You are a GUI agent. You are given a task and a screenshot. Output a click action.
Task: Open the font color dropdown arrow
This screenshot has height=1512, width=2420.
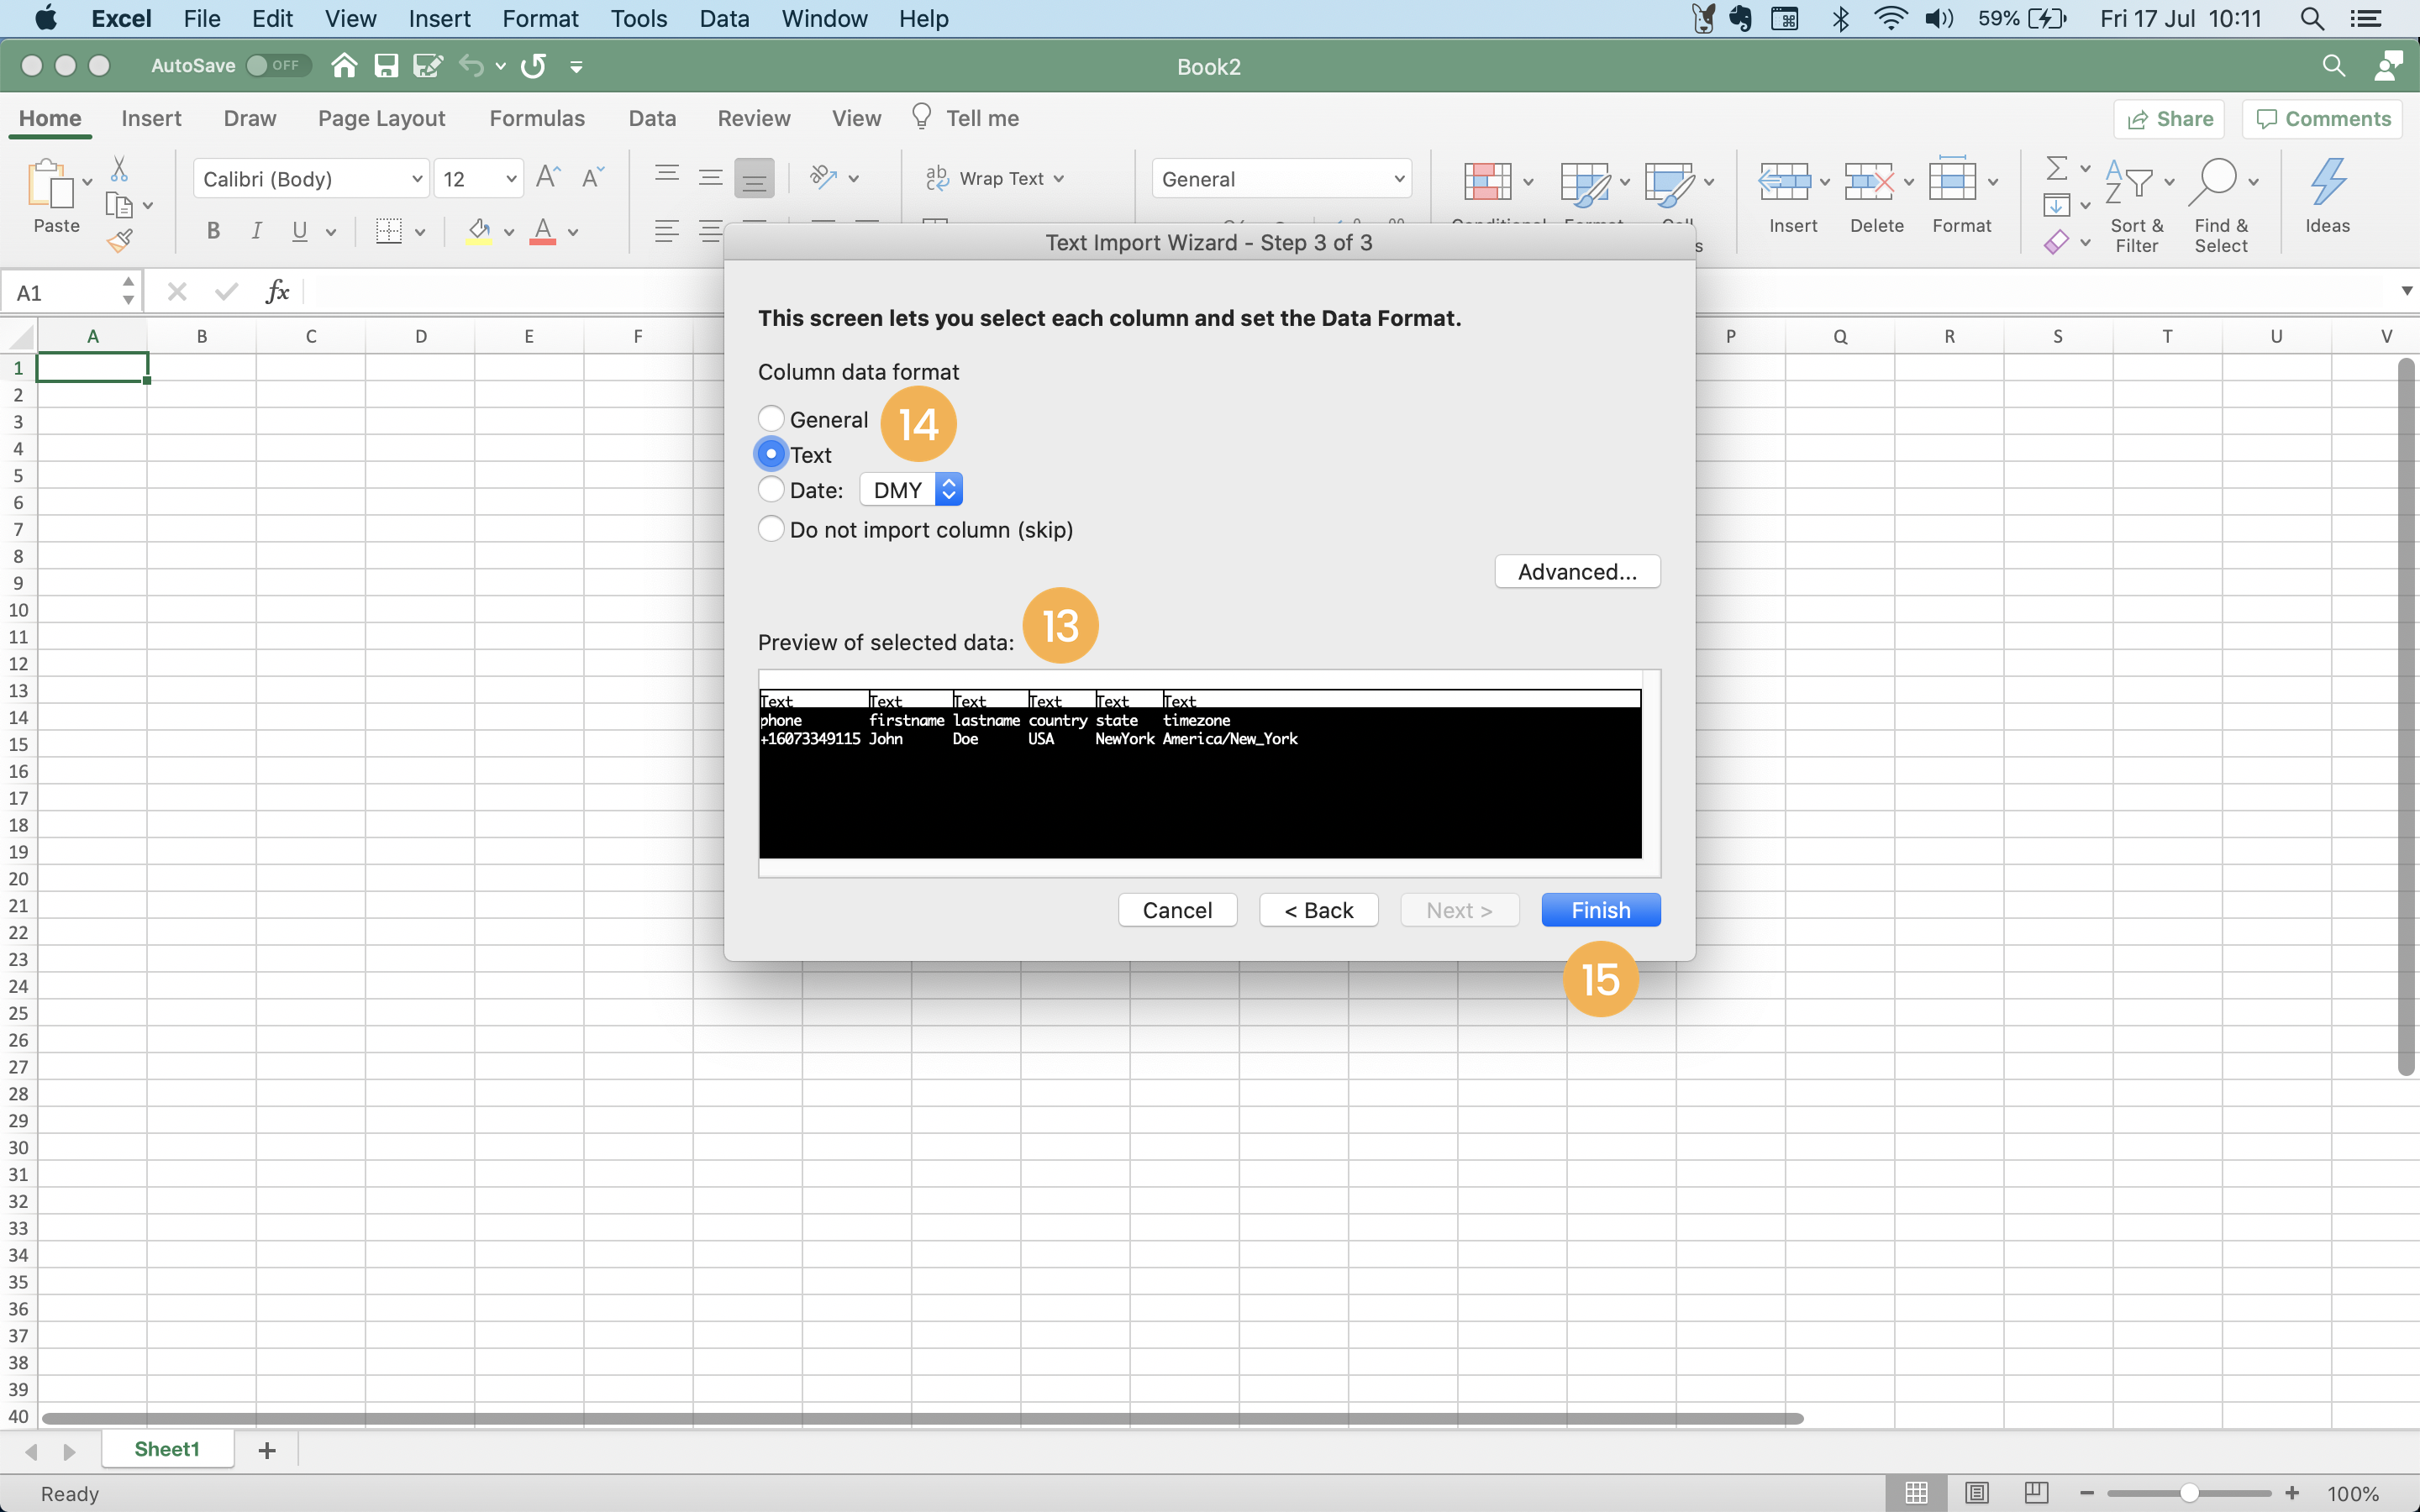[x=573, y=232]
